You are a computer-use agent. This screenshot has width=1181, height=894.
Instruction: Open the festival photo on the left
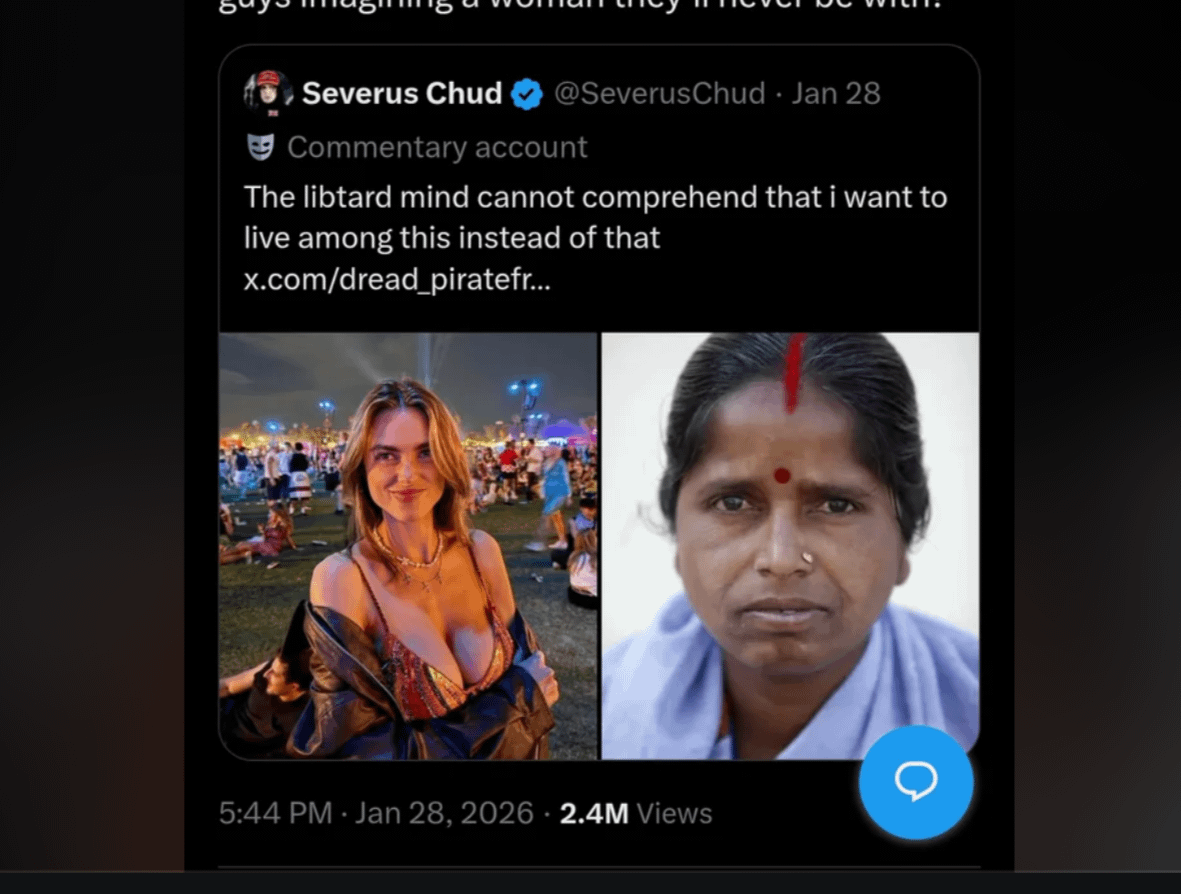[x=408, y=546]
